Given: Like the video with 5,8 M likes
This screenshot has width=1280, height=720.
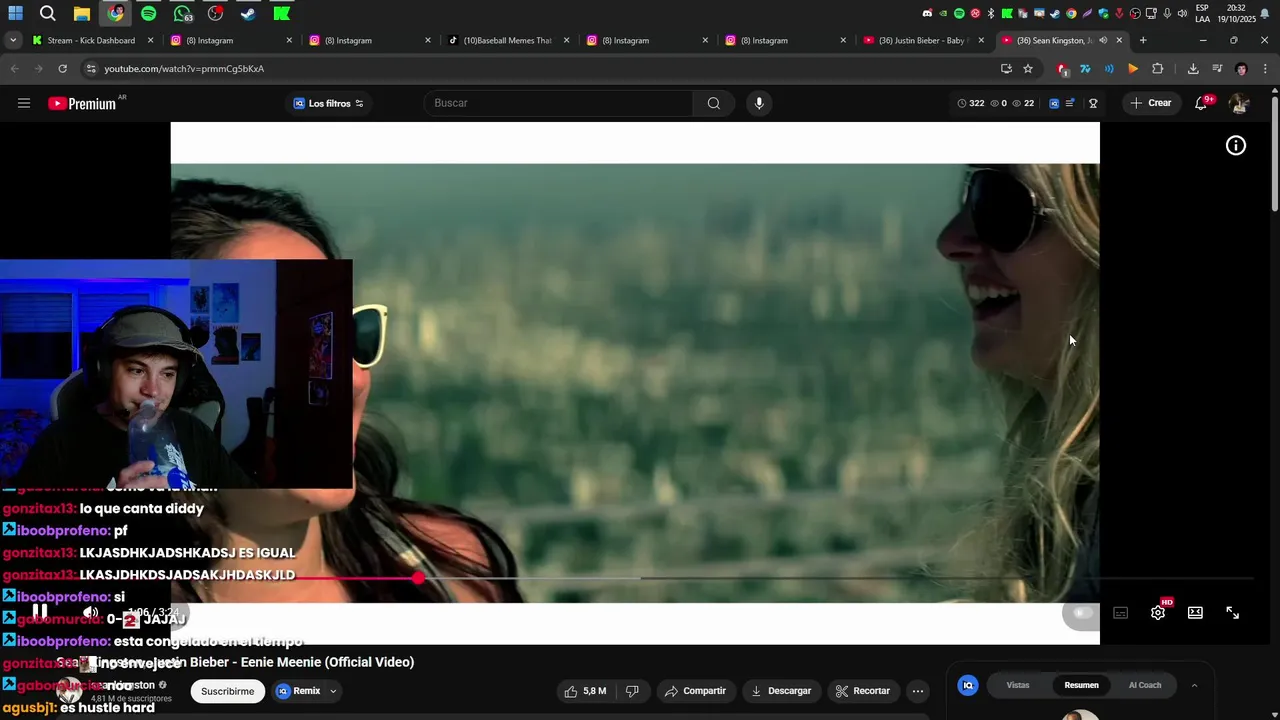Looking at the screenshot, I should point(586,691).
